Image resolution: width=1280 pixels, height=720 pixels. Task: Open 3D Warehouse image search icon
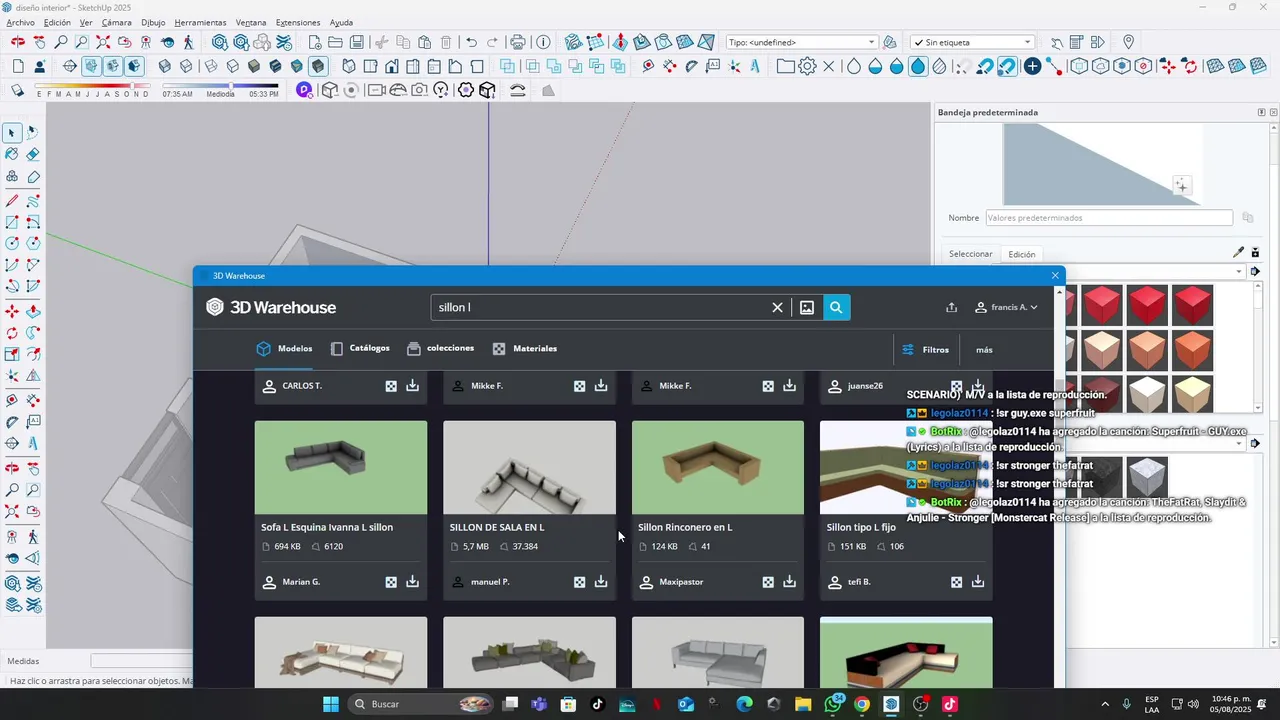pyautogui.click(x=807, y=307)
